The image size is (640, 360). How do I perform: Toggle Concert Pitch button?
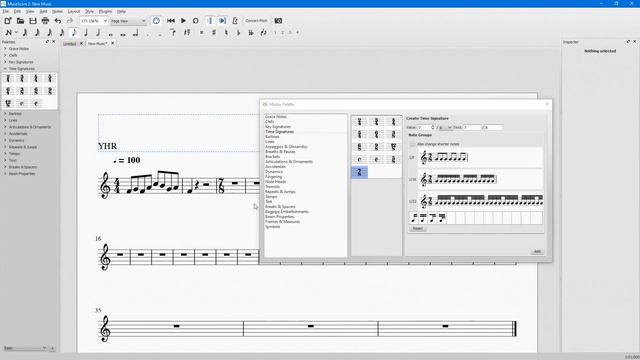257,21
